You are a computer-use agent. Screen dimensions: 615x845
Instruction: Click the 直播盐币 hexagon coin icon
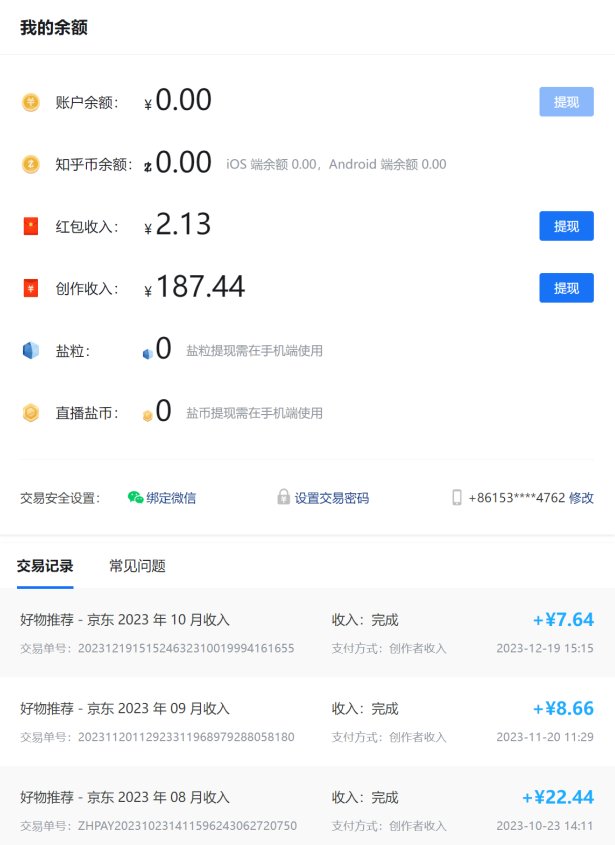[x=31, y=413]
